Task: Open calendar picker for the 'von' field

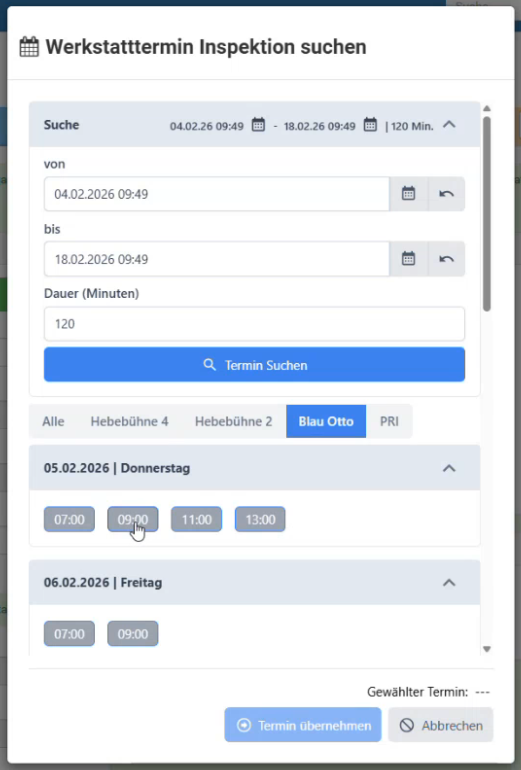Action: pos(409,193)
